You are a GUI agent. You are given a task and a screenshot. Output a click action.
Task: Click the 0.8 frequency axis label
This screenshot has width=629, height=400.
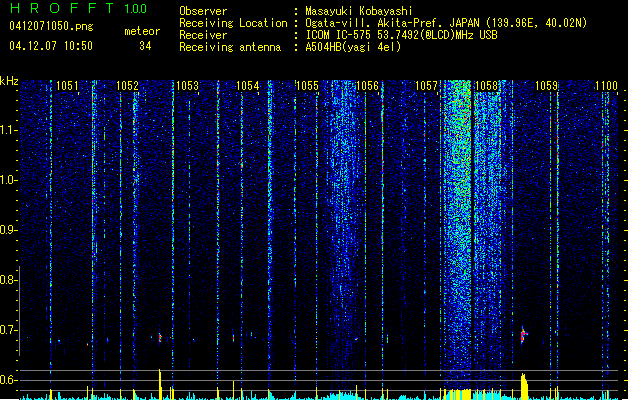pos(8,280)
